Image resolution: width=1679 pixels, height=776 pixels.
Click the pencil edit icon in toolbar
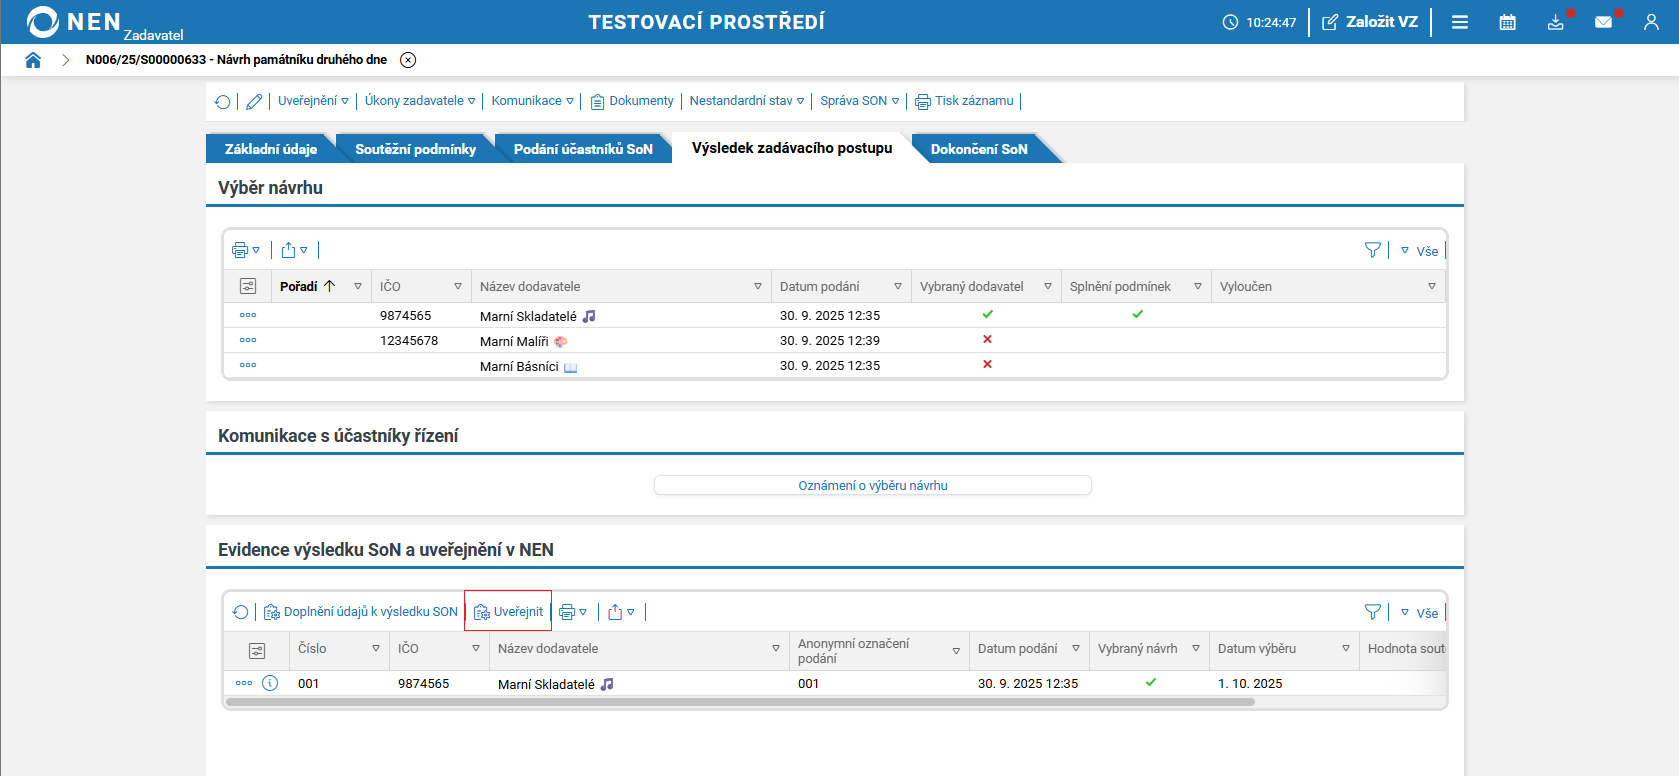(254, 101)
